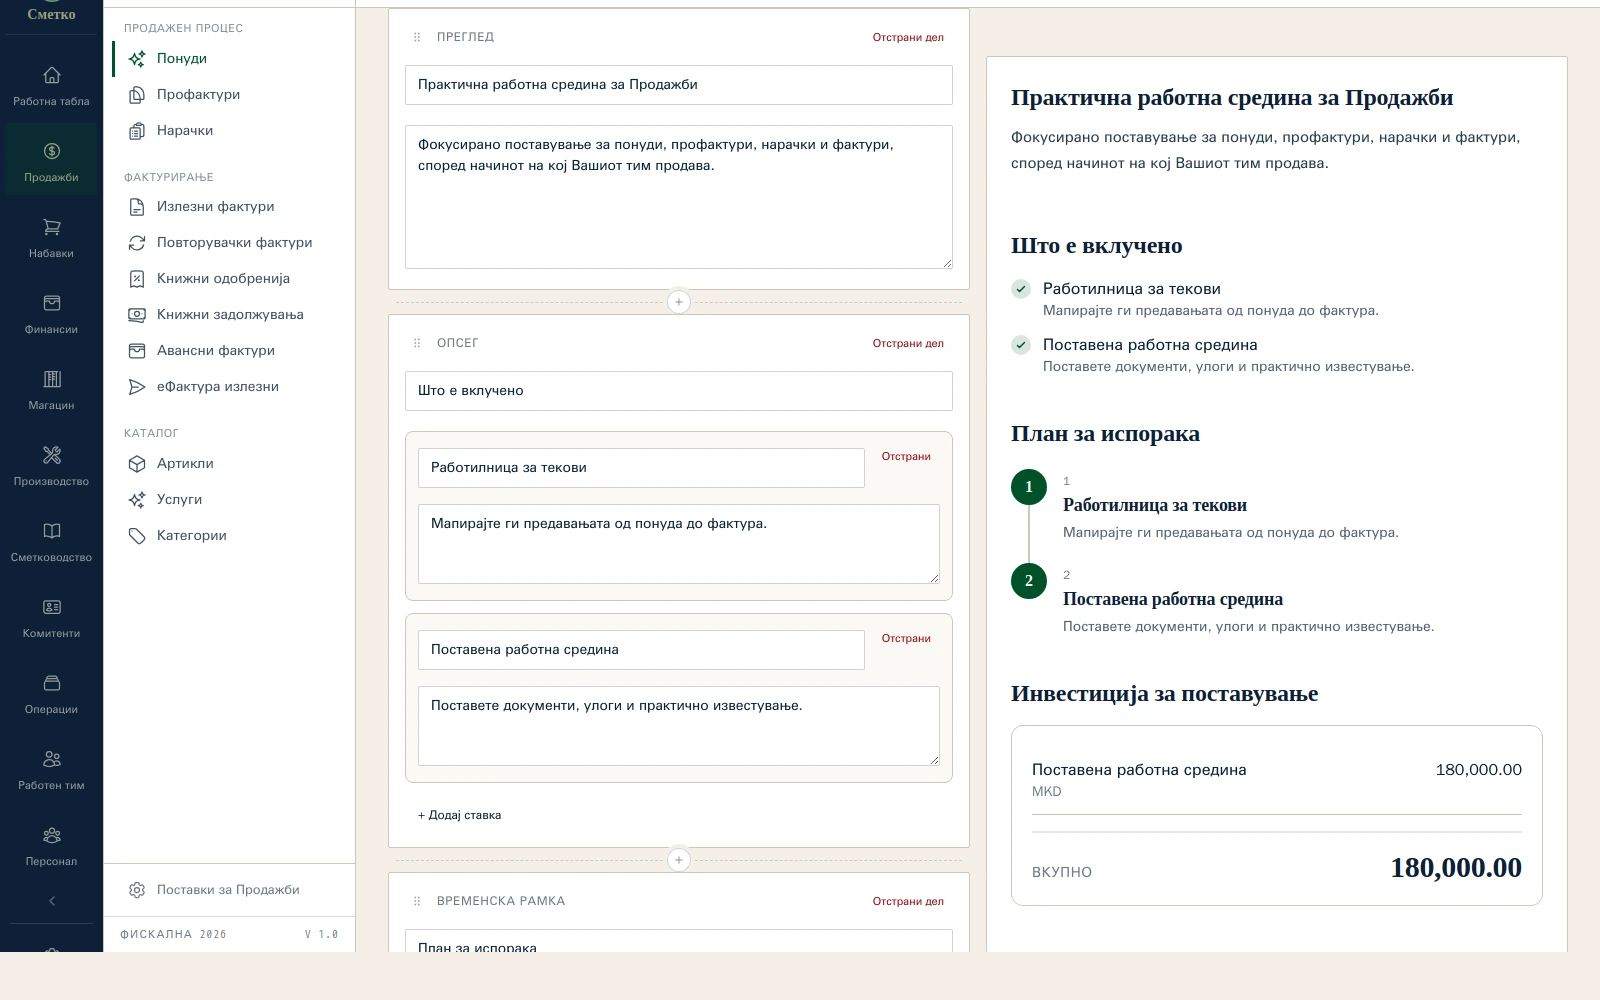
Task: Open Магацин warehouse icon
Action: click(x=51, y=380)
